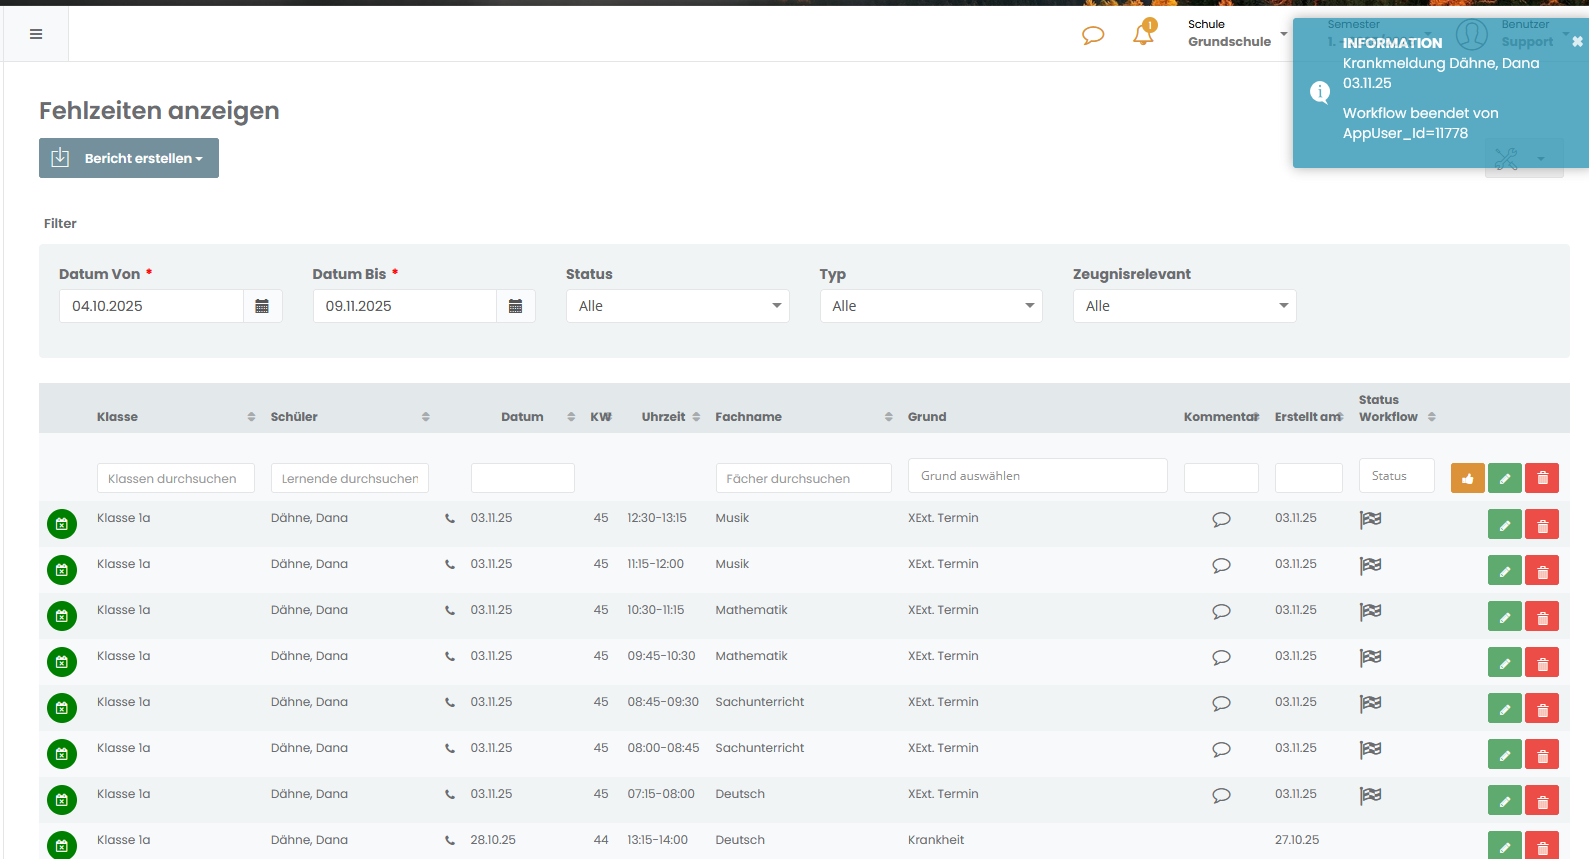Open the Typ filter dropdown

tap(931, 306)
